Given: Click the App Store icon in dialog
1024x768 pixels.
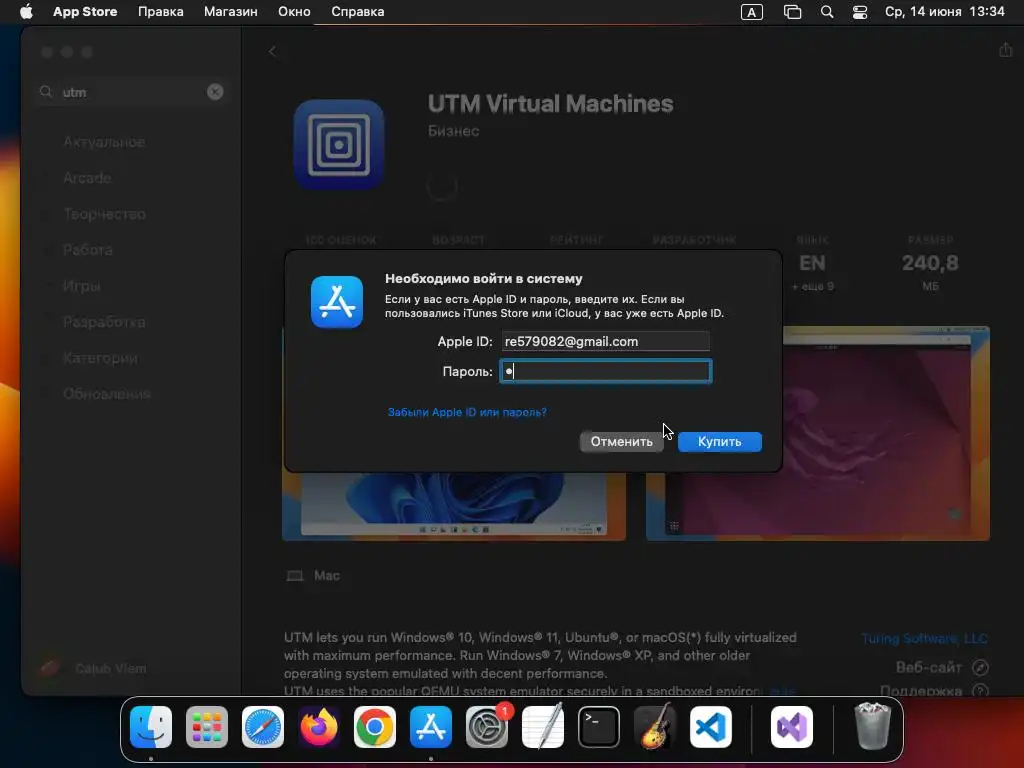Looking at the screenshot, I should pyautogui.click(x=337, y=302).
